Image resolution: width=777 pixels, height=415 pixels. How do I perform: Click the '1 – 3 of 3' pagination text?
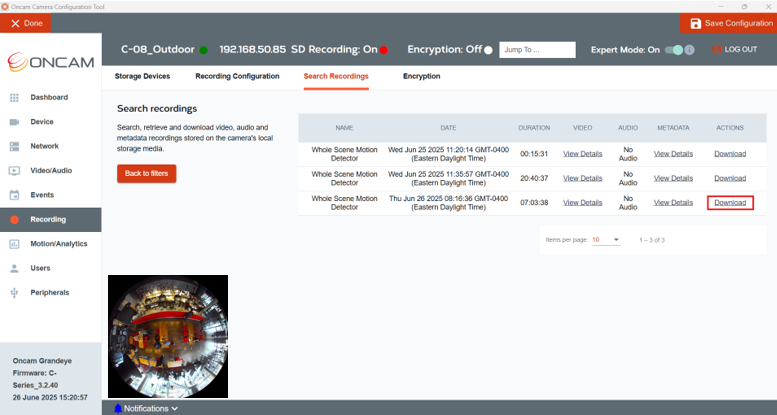coord(652,240)
